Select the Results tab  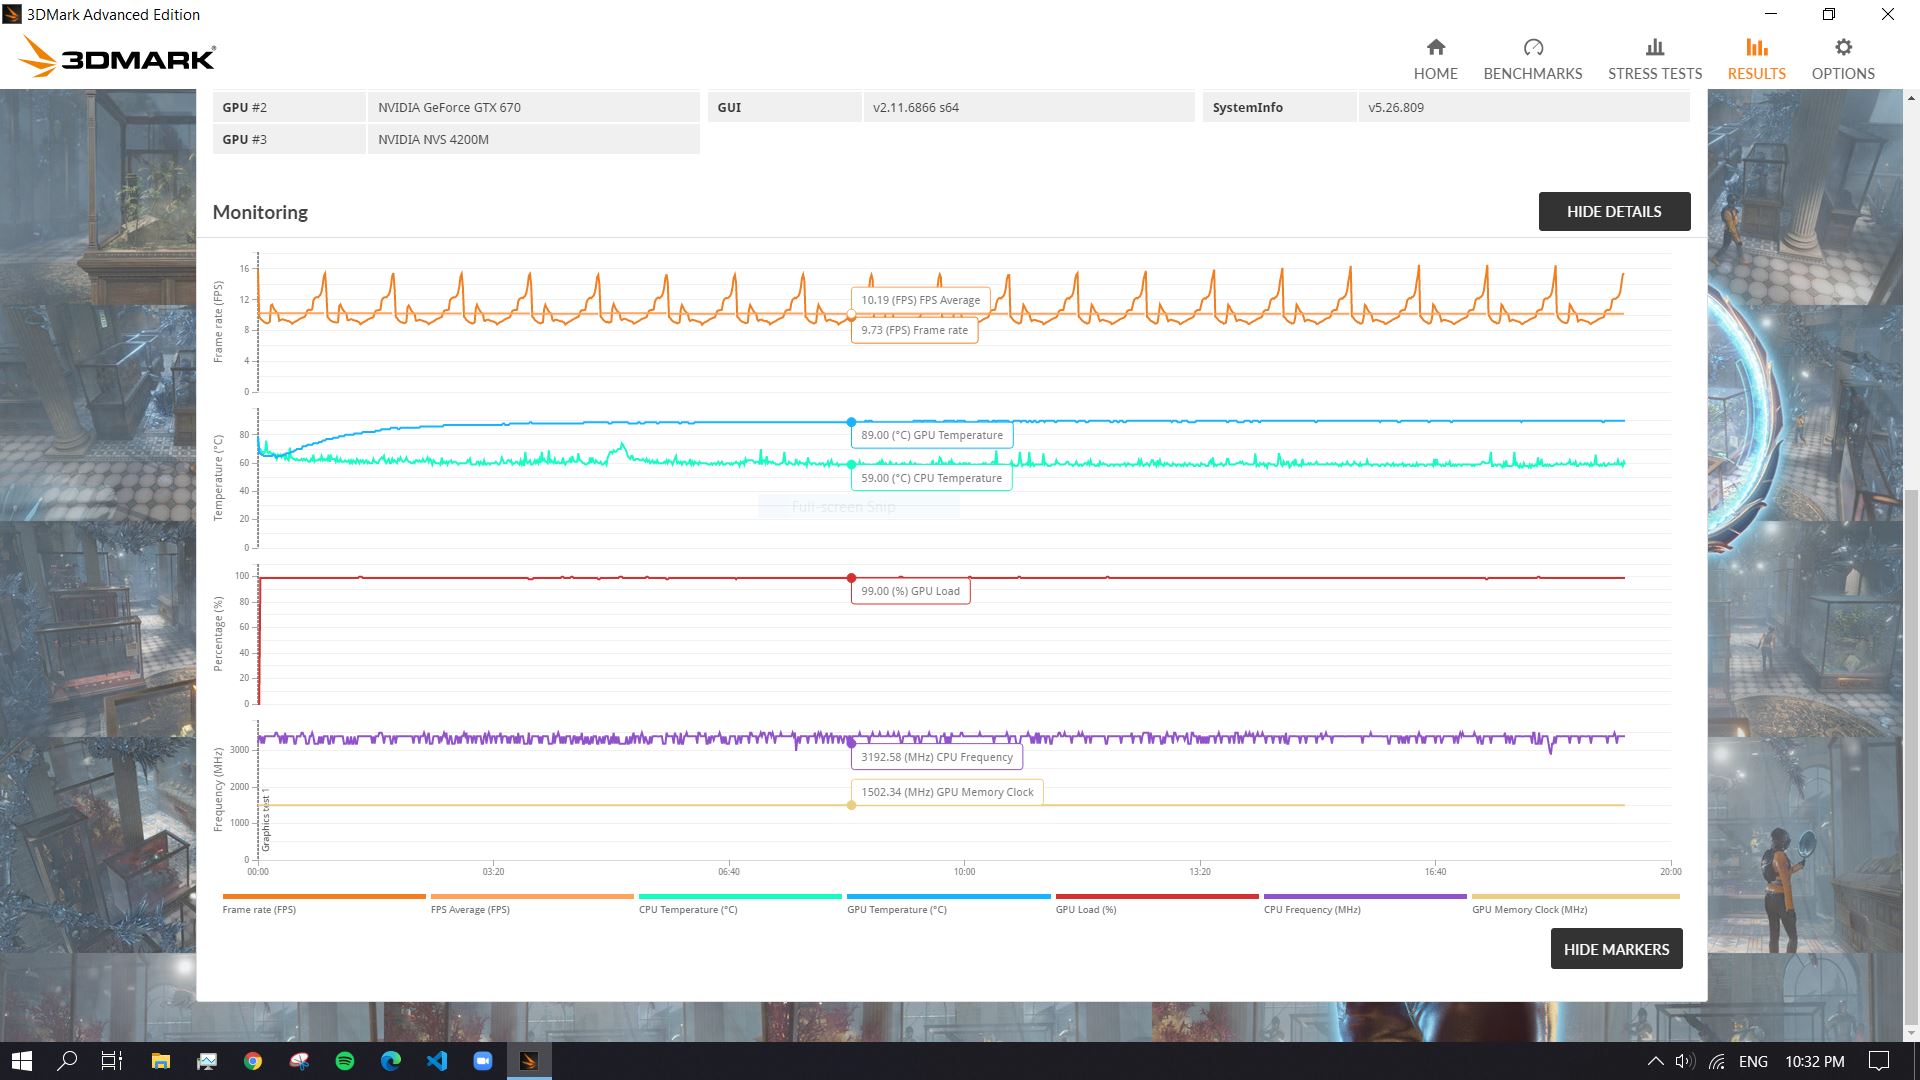(x=1756, y=60)
